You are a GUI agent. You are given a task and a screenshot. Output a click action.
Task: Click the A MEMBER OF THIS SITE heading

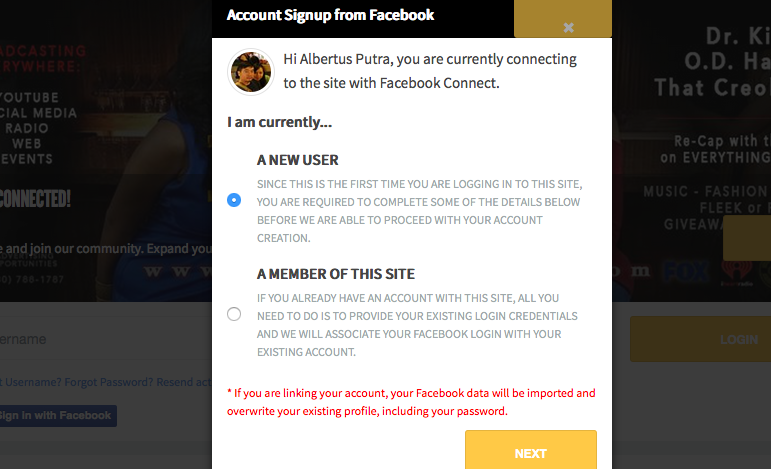(336, 274)
